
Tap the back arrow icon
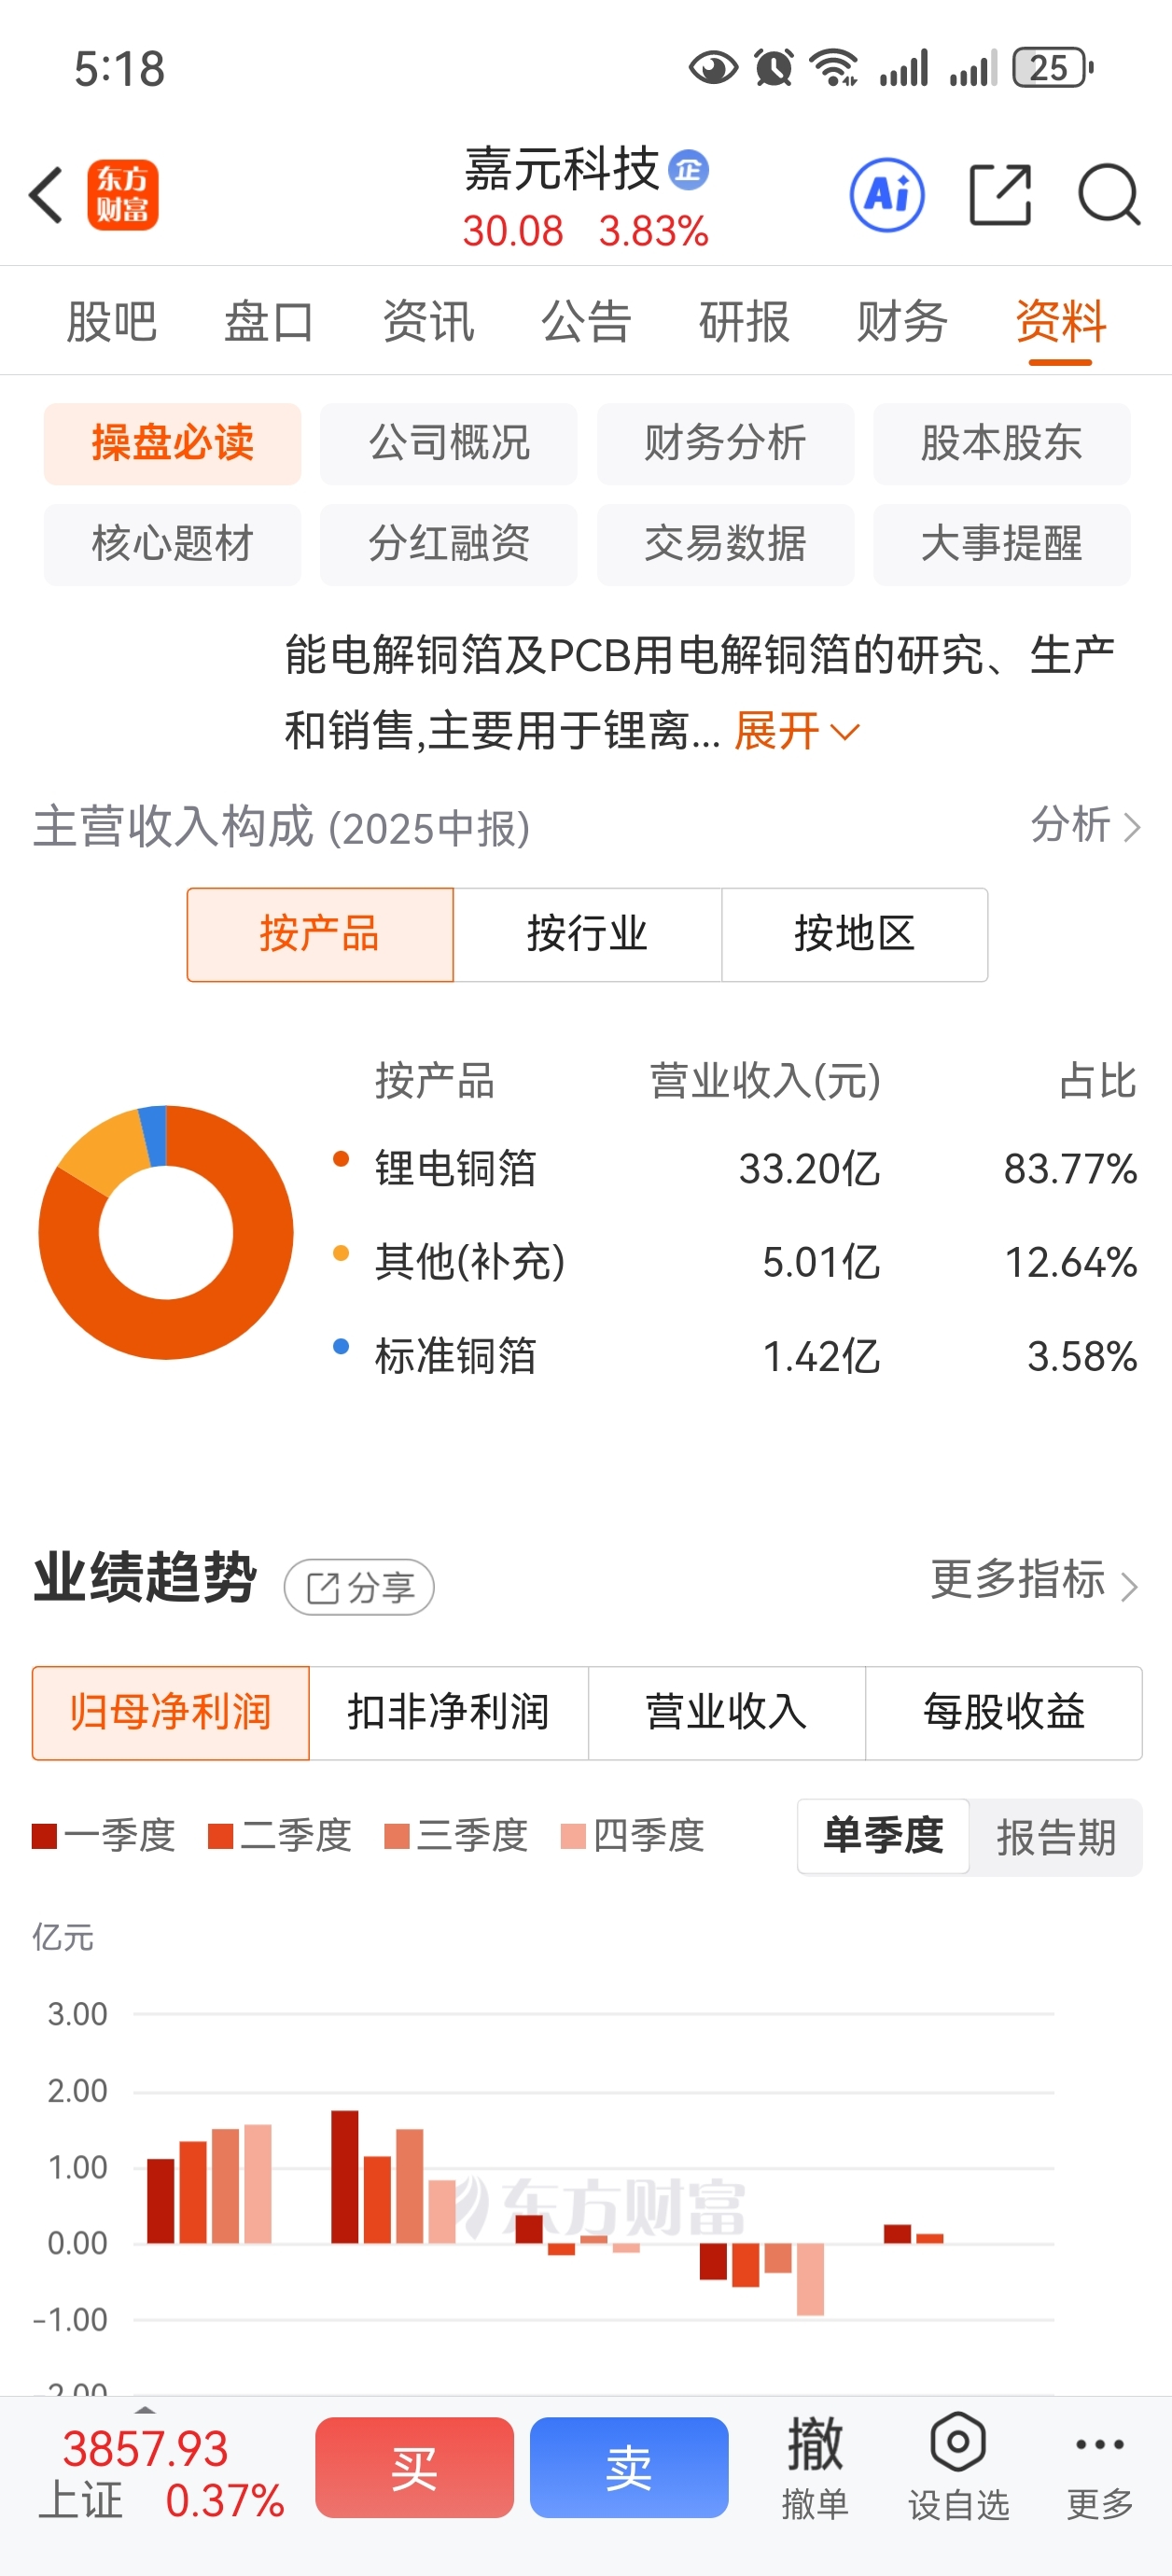(x=46, y=195)
